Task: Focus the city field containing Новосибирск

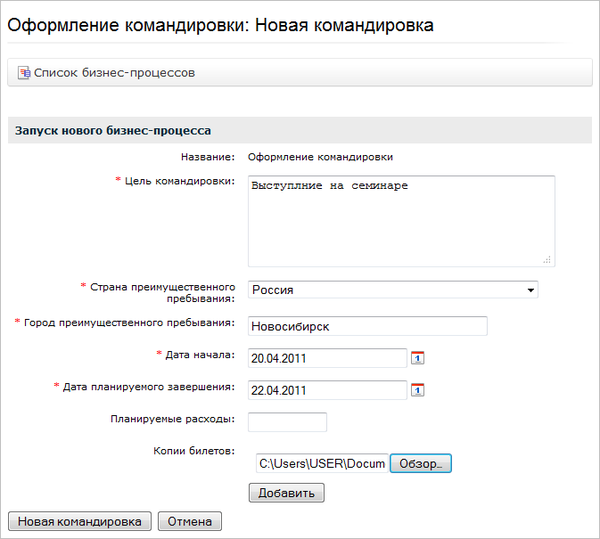Action: point(366,326)
